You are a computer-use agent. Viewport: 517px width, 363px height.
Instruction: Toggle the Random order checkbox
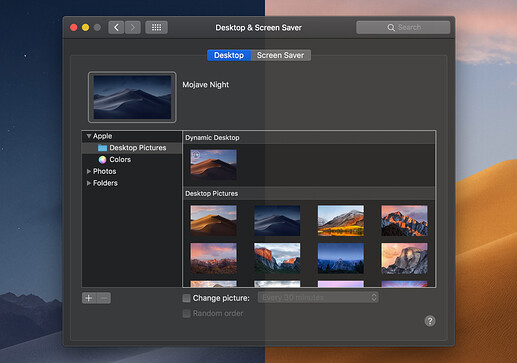point(187,313)
